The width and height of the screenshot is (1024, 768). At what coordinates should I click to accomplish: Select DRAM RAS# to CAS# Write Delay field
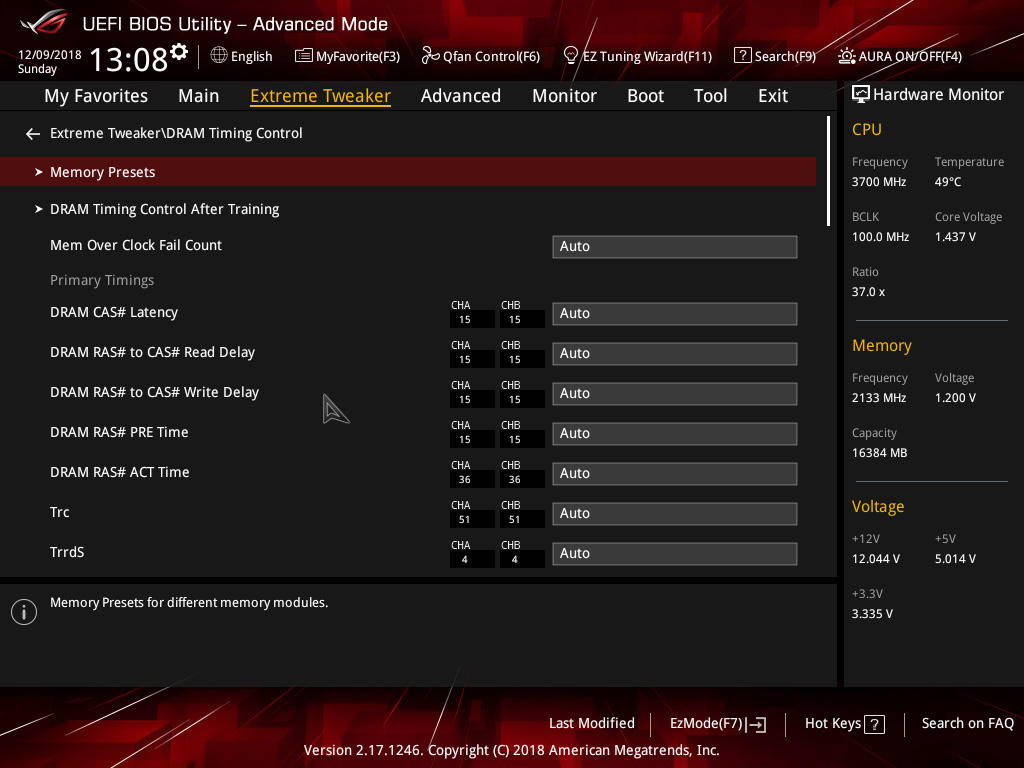pyautogui.click(x=675, y=394)
